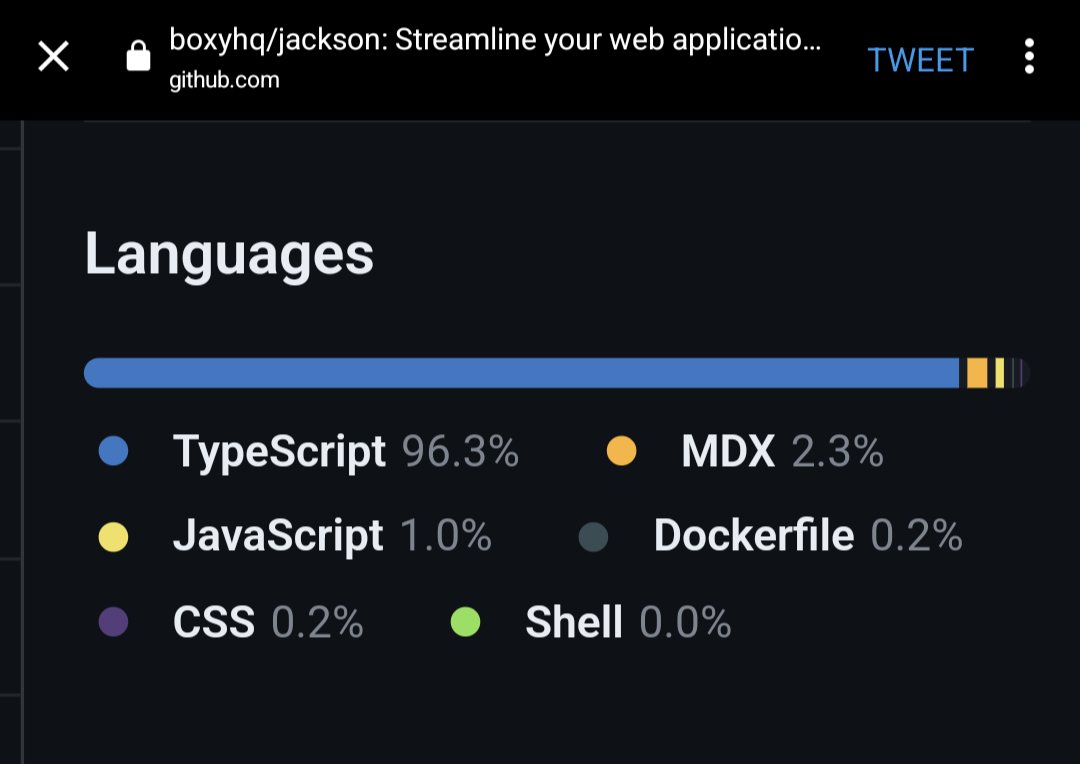
Task: Tap the github.com domain text
Action: [x=225, y=80]
